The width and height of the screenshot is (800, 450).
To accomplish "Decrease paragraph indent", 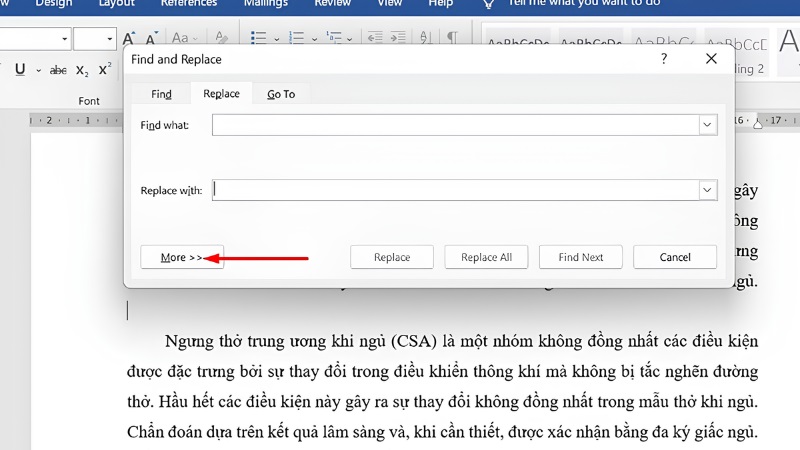I will point(375,38).
